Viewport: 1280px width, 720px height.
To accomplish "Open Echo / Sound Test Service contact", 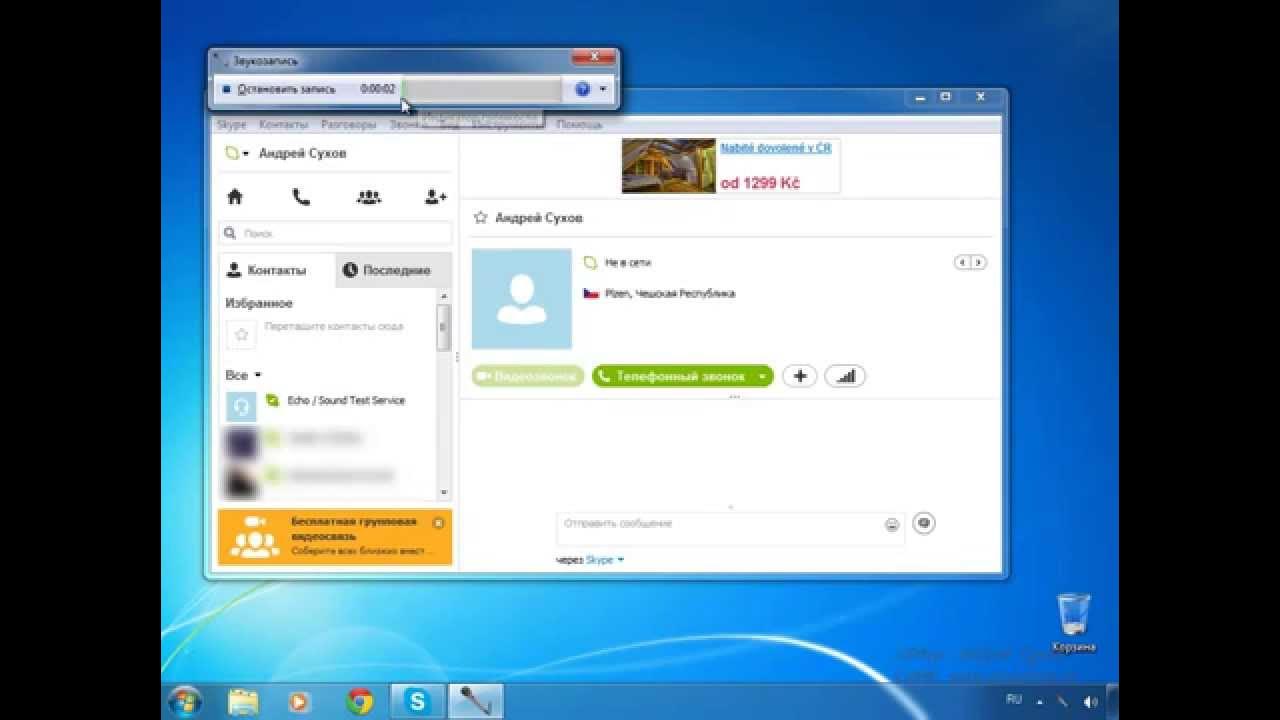I will click(x=346, y=400).
